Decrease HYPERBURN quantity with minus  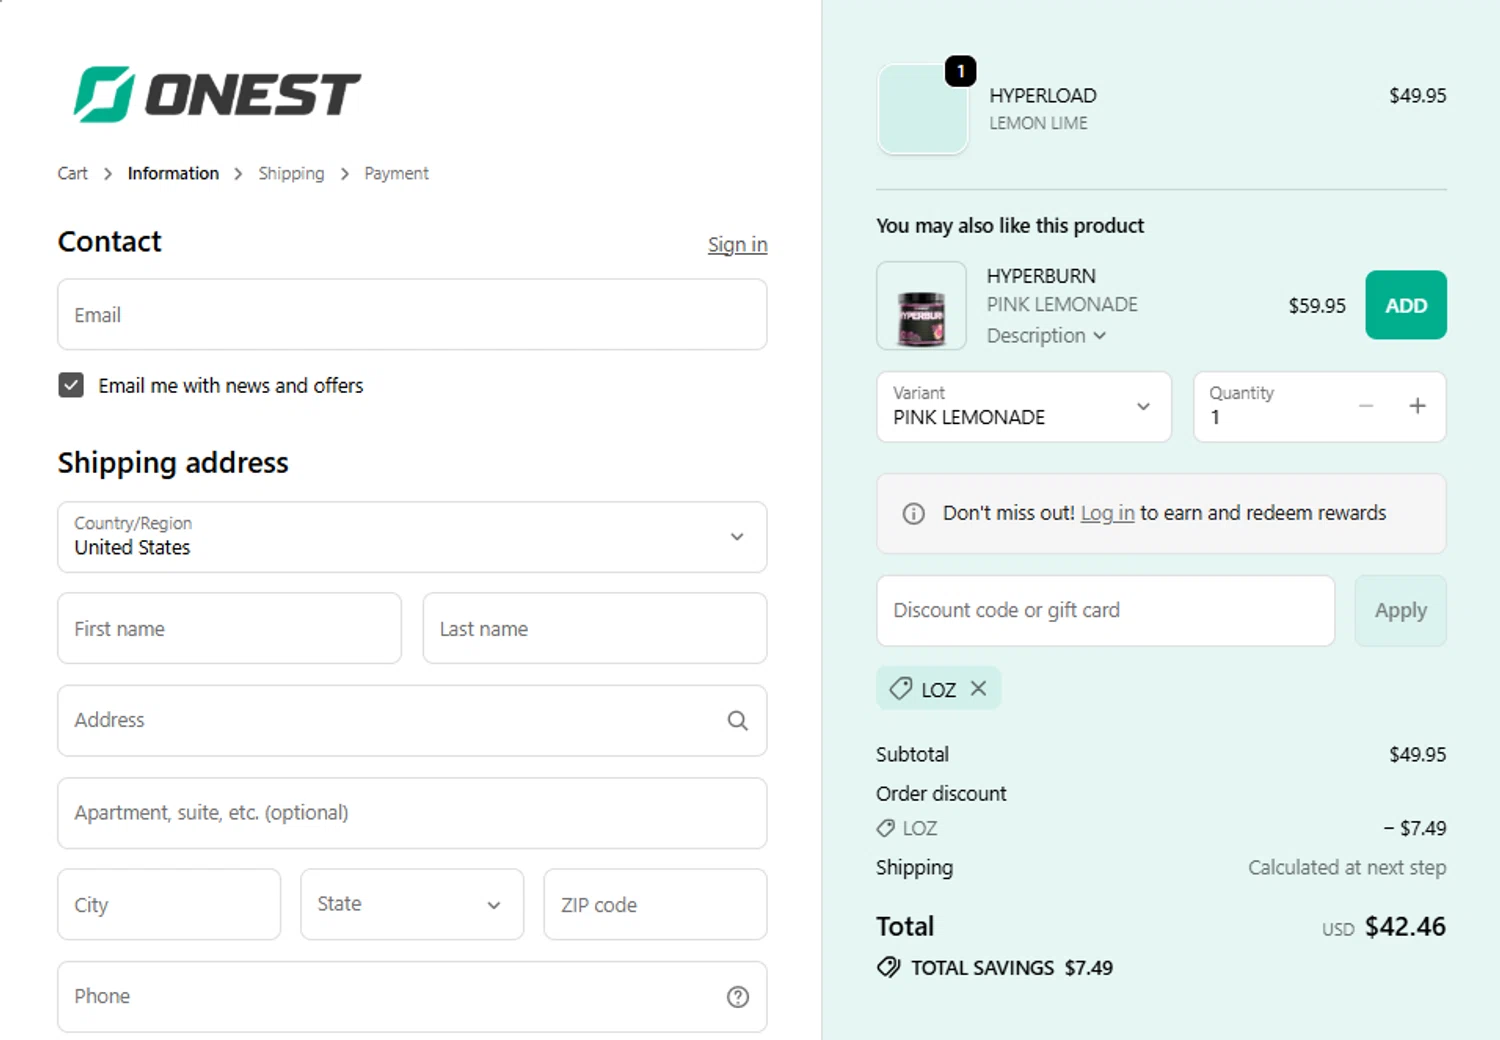(x=1366, y=406)
